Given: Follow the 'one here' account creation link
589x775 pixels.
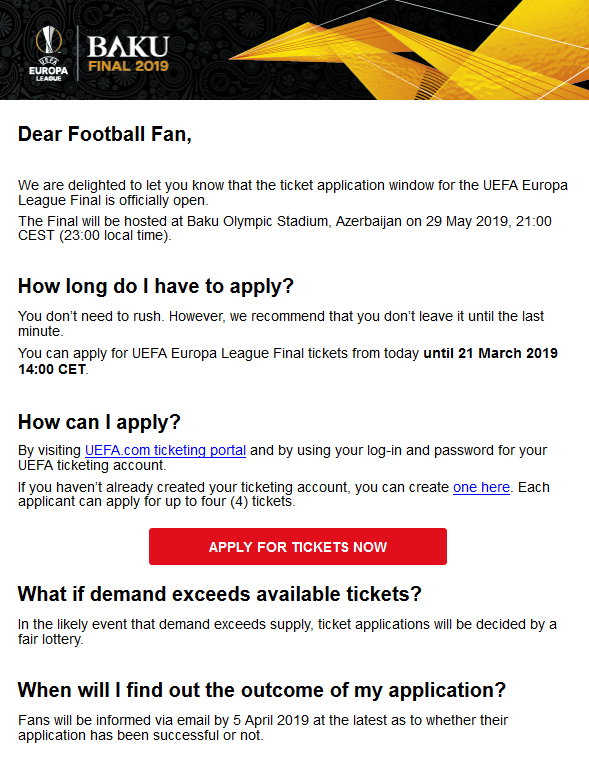Looking at the screenshot, I should click(481, 487).
